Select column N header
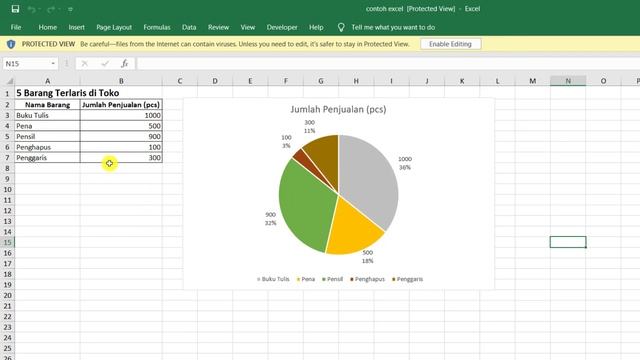Screen dimensions: 640x360 pyautogui.click(x=568, y=81)
